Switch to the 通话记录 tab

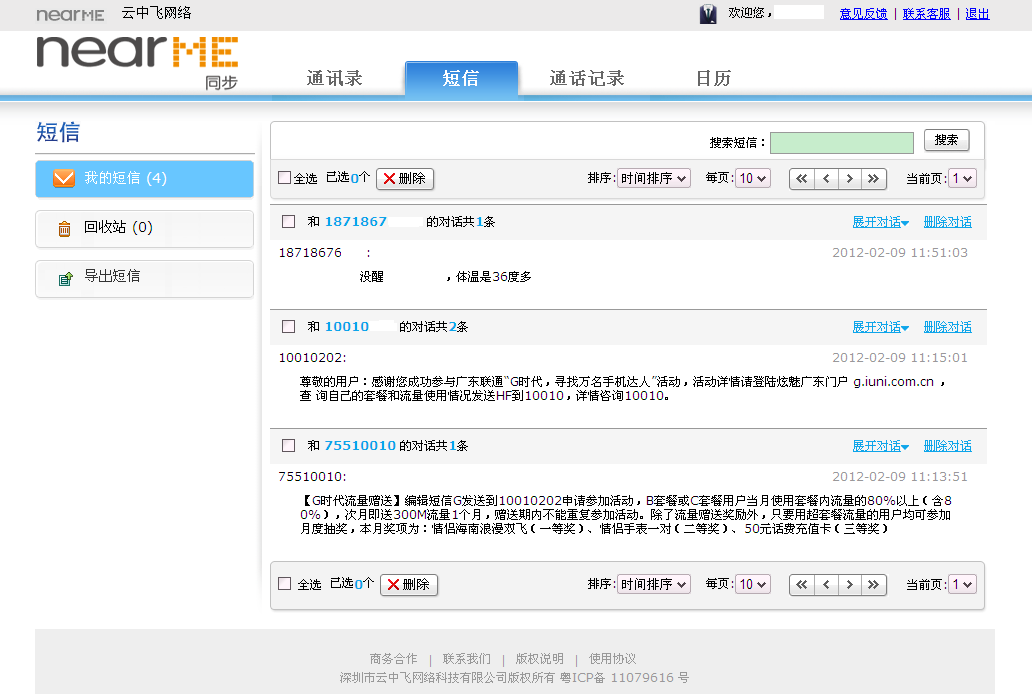[x=587, y=78]
